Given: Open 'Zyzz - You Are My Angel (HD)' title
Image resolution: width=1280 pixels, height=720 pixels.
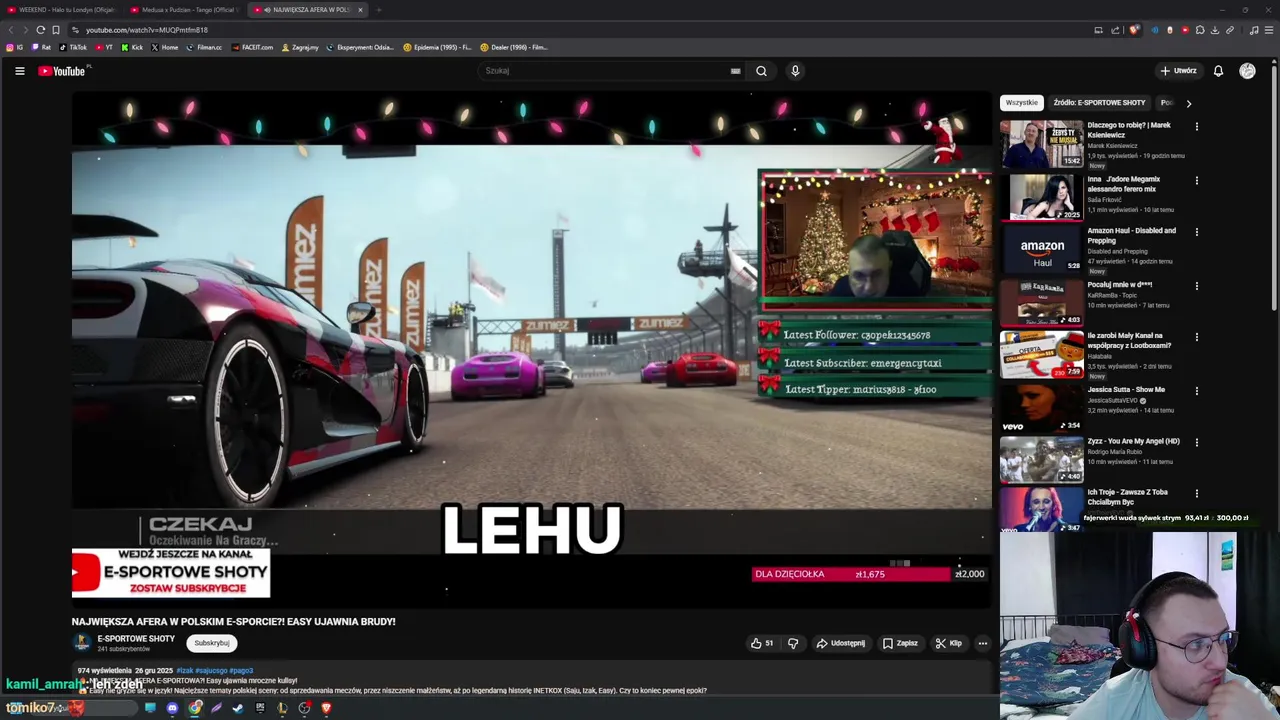Looking at the screenshot, I should [1133, 441].
